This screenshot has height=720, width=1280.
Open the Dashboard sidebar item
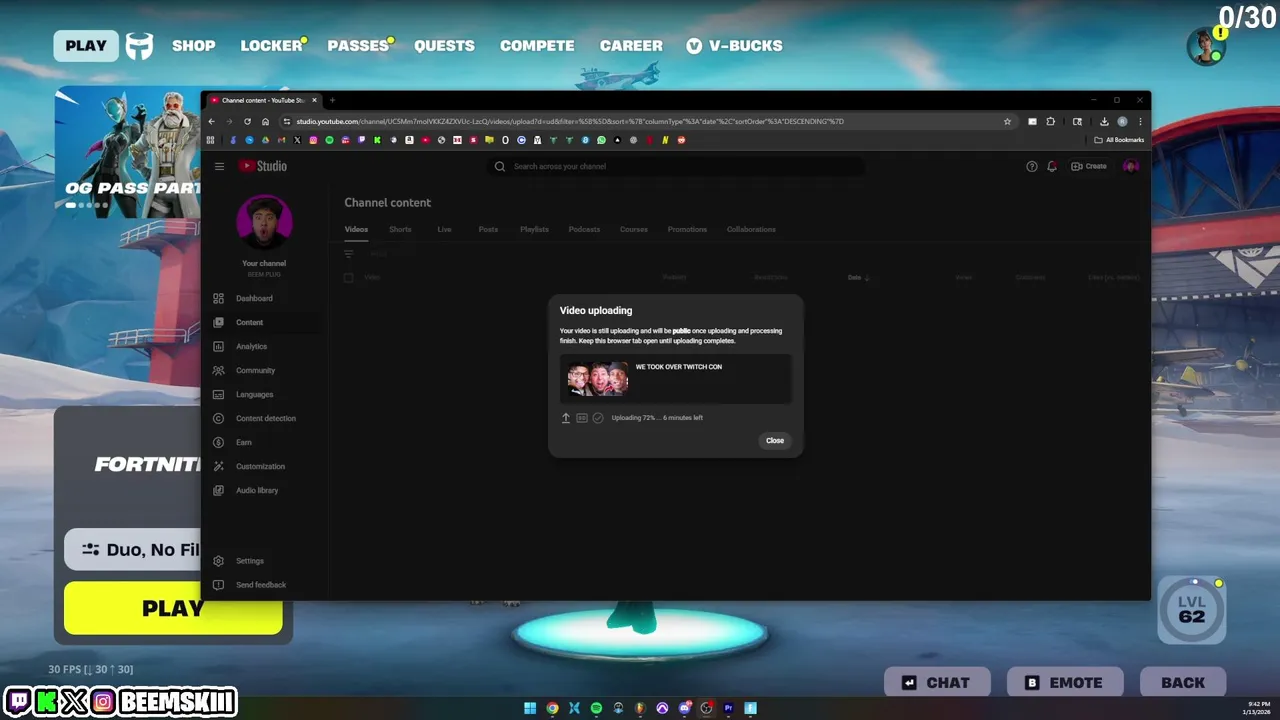point(254,298)
